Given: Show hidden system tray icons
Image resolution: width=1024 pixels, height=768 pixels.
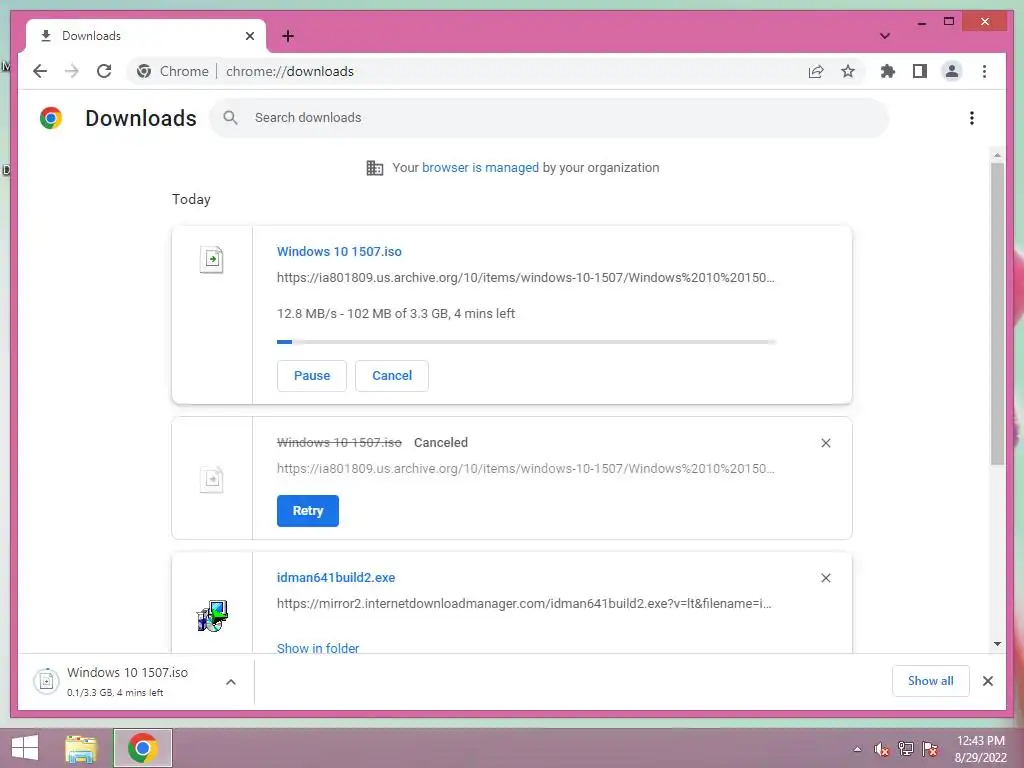Looking at the screenshot, I should point(857,749).
